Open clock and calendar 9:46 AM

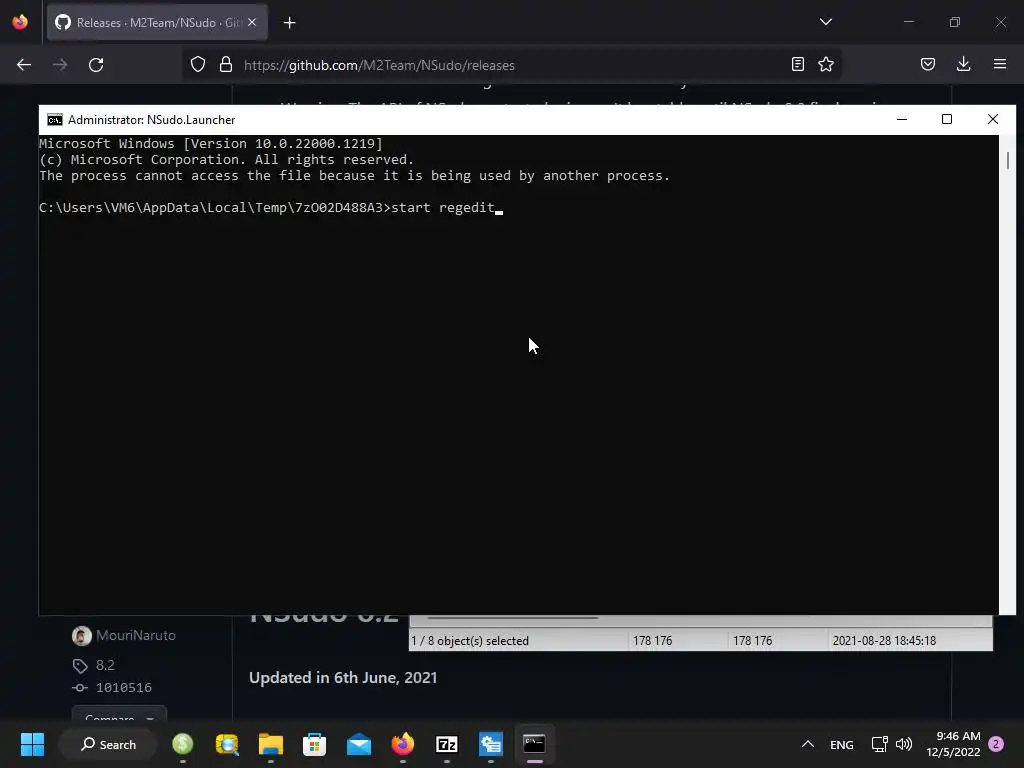(953, 744)
